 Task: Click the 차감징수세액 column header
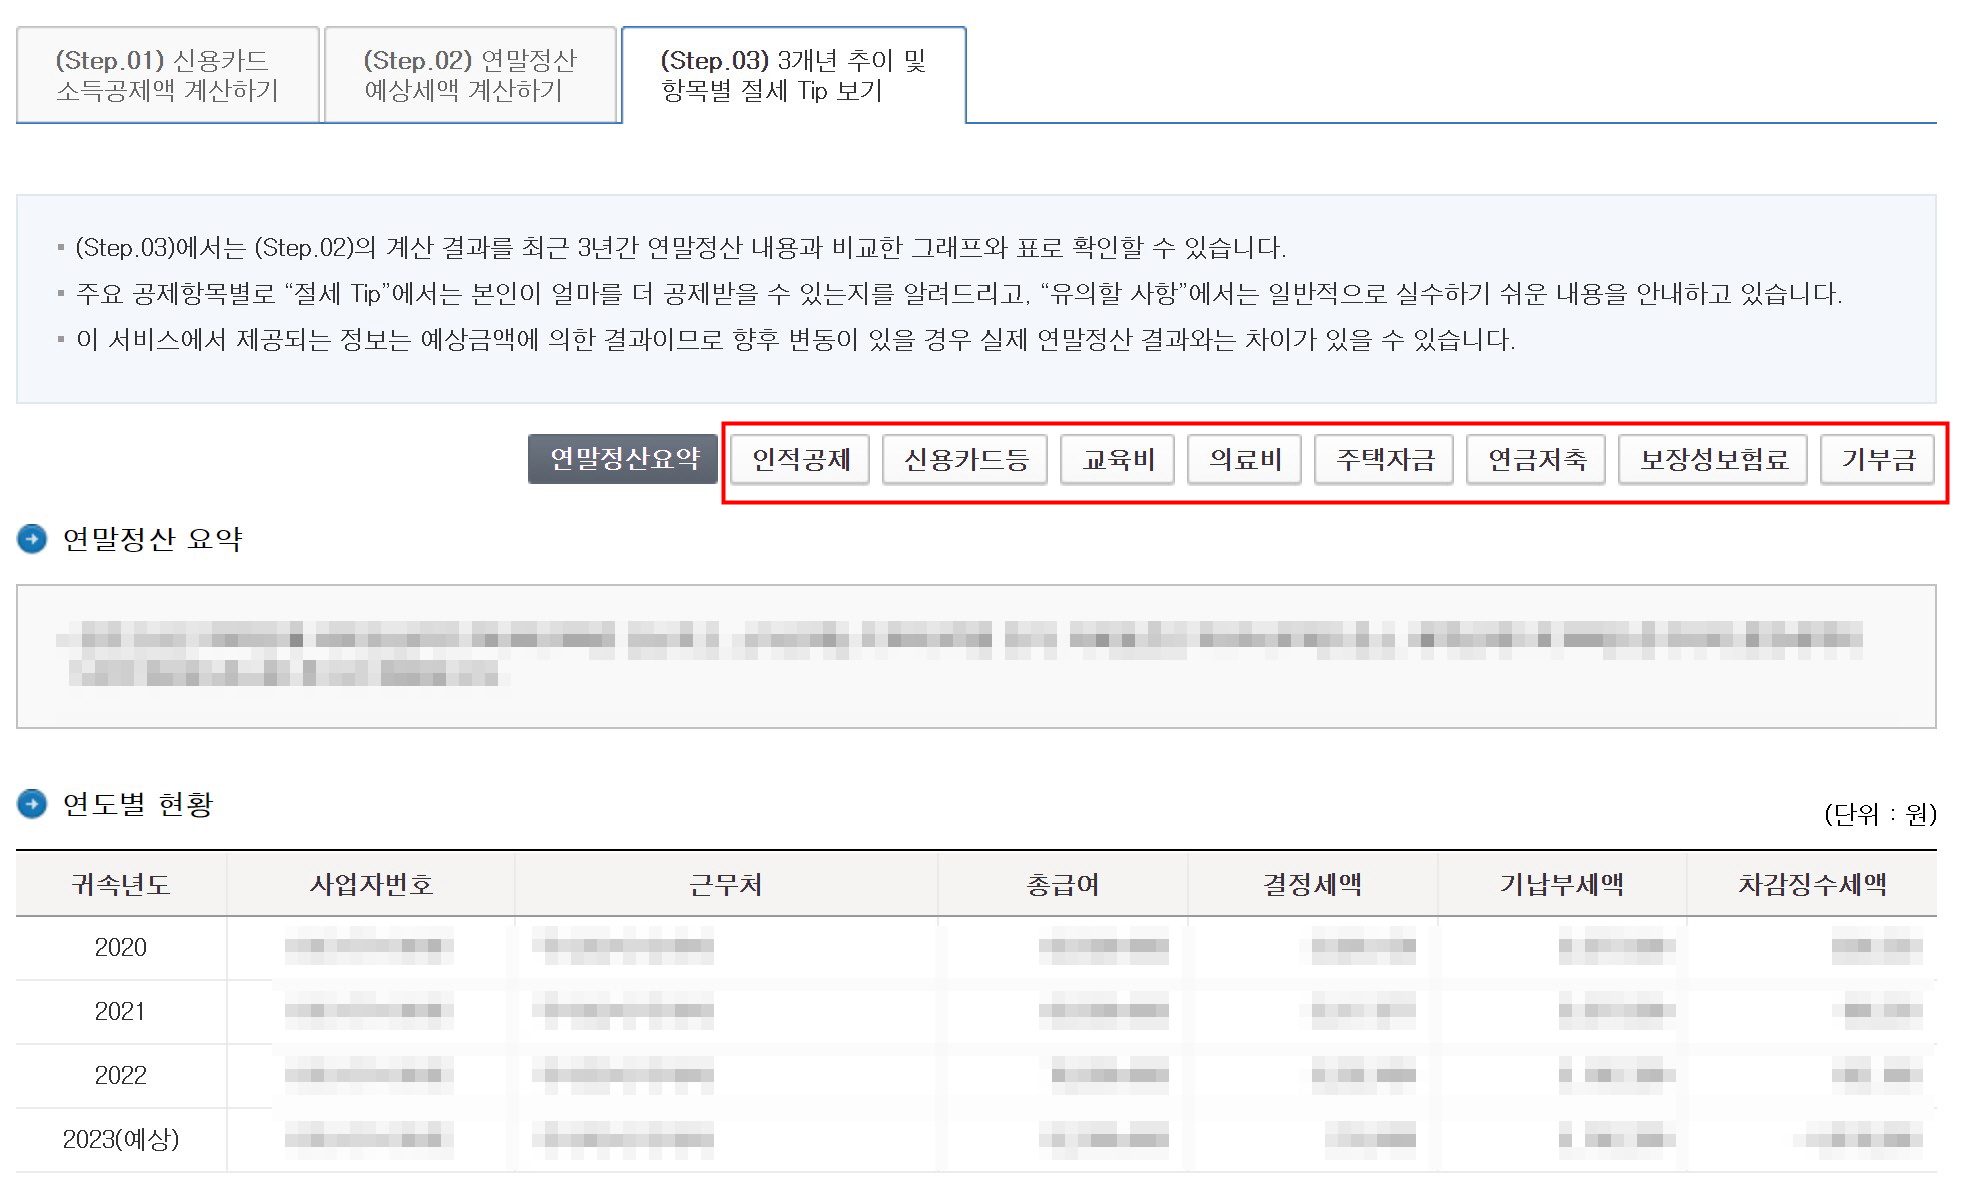point(1811,884)
